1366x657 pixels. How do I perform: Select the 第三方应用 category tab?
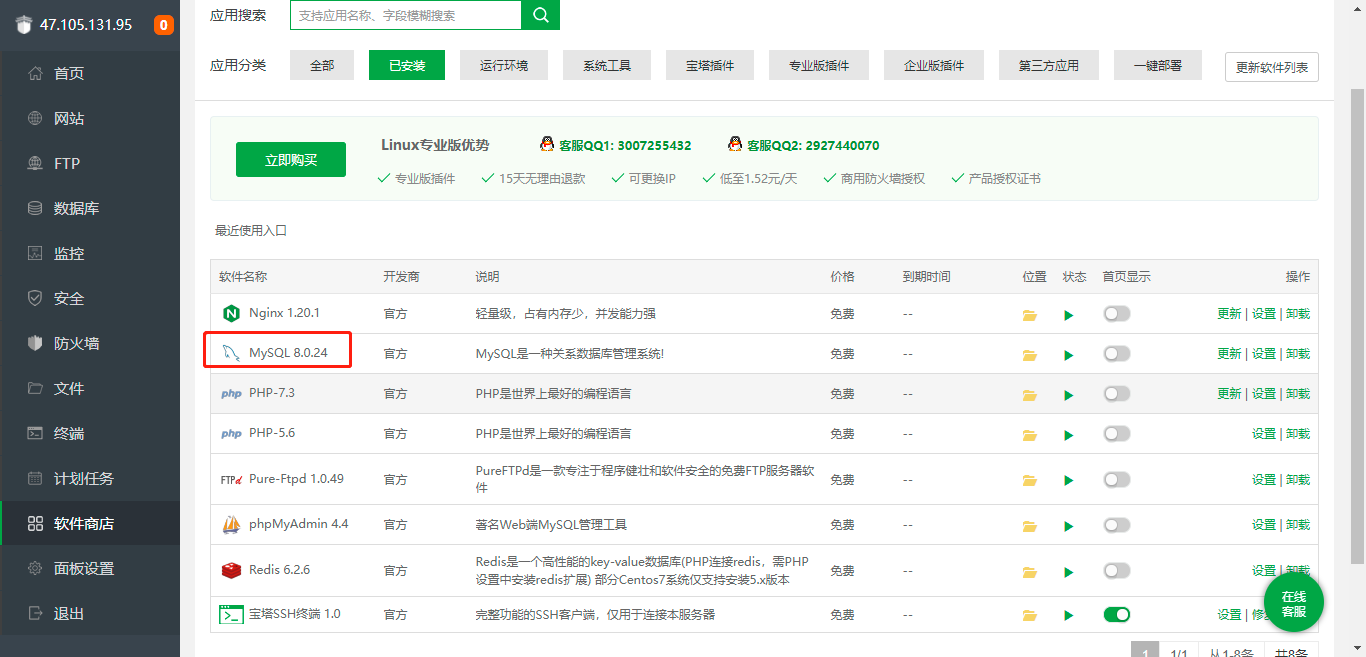click(1048, 65)
